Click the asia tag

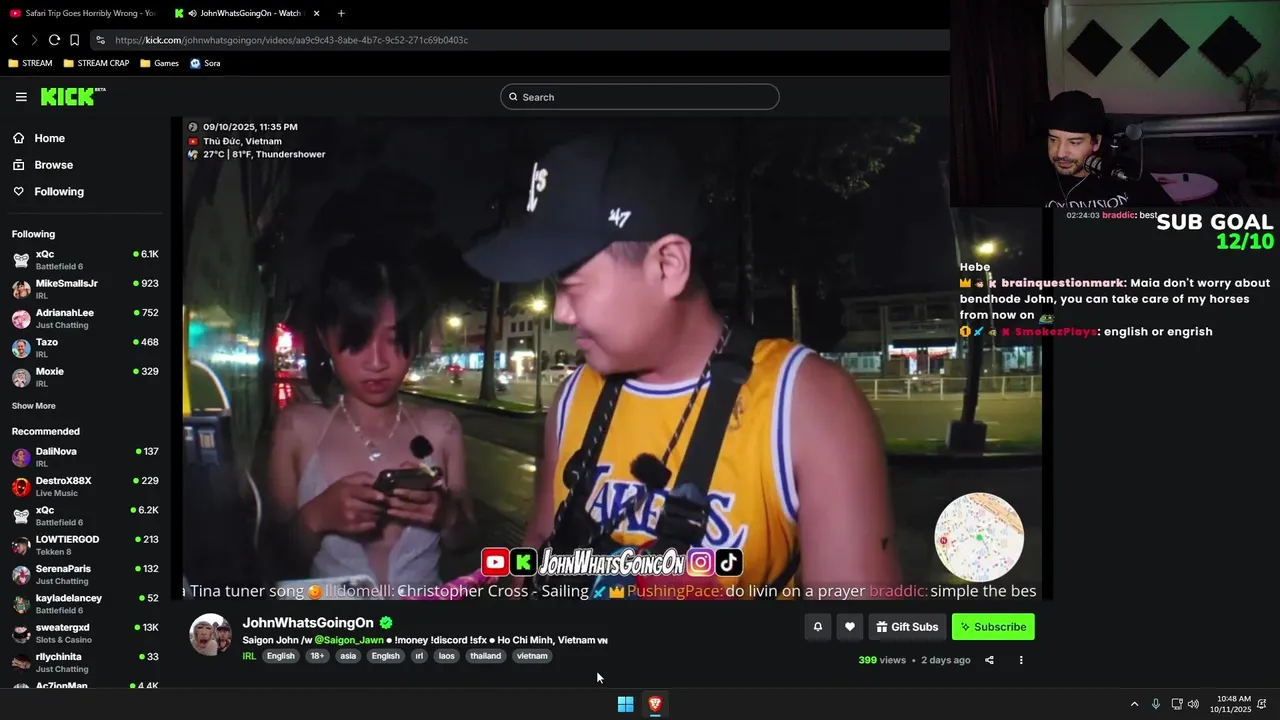(347, 656)
